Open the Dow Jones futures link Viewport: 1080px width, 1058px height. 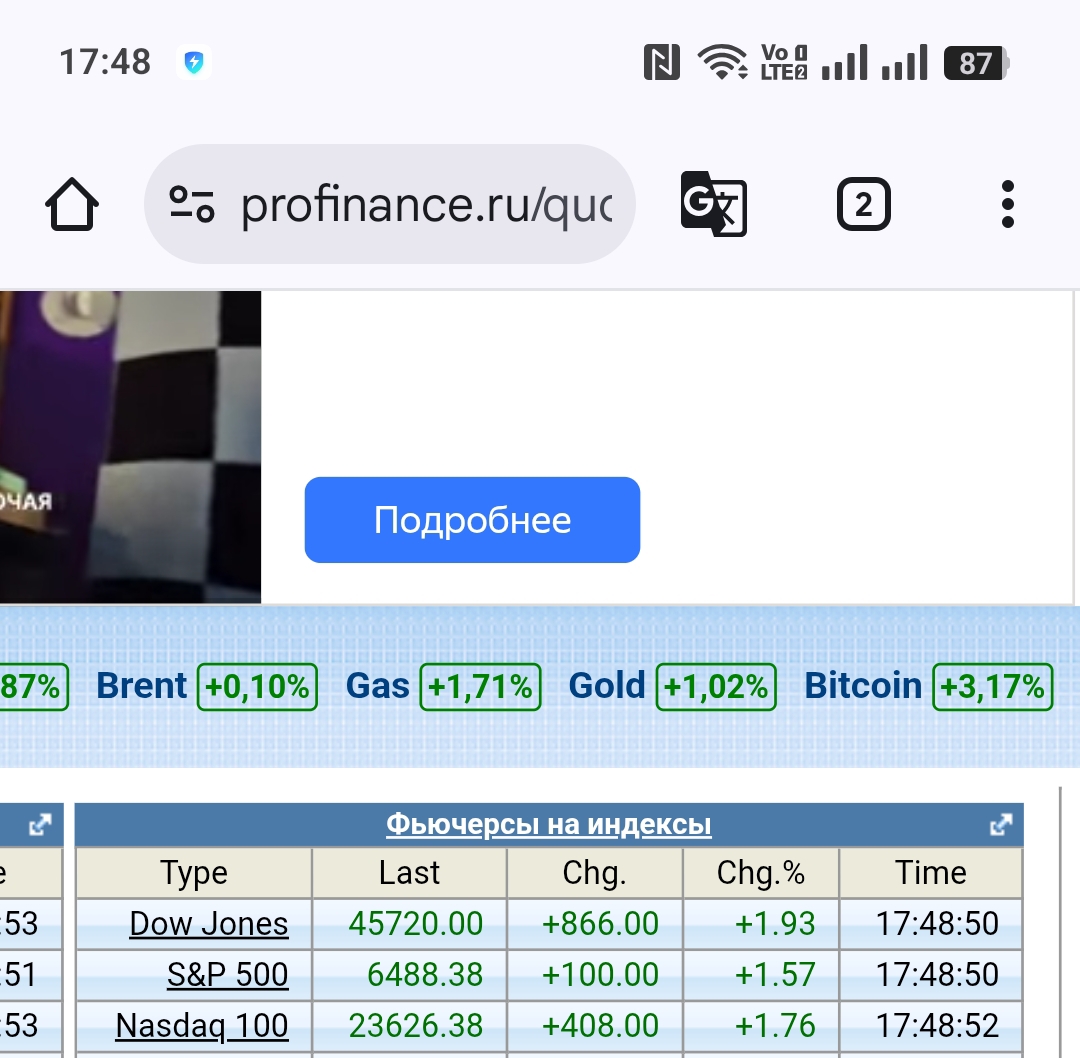coord(209,924)
